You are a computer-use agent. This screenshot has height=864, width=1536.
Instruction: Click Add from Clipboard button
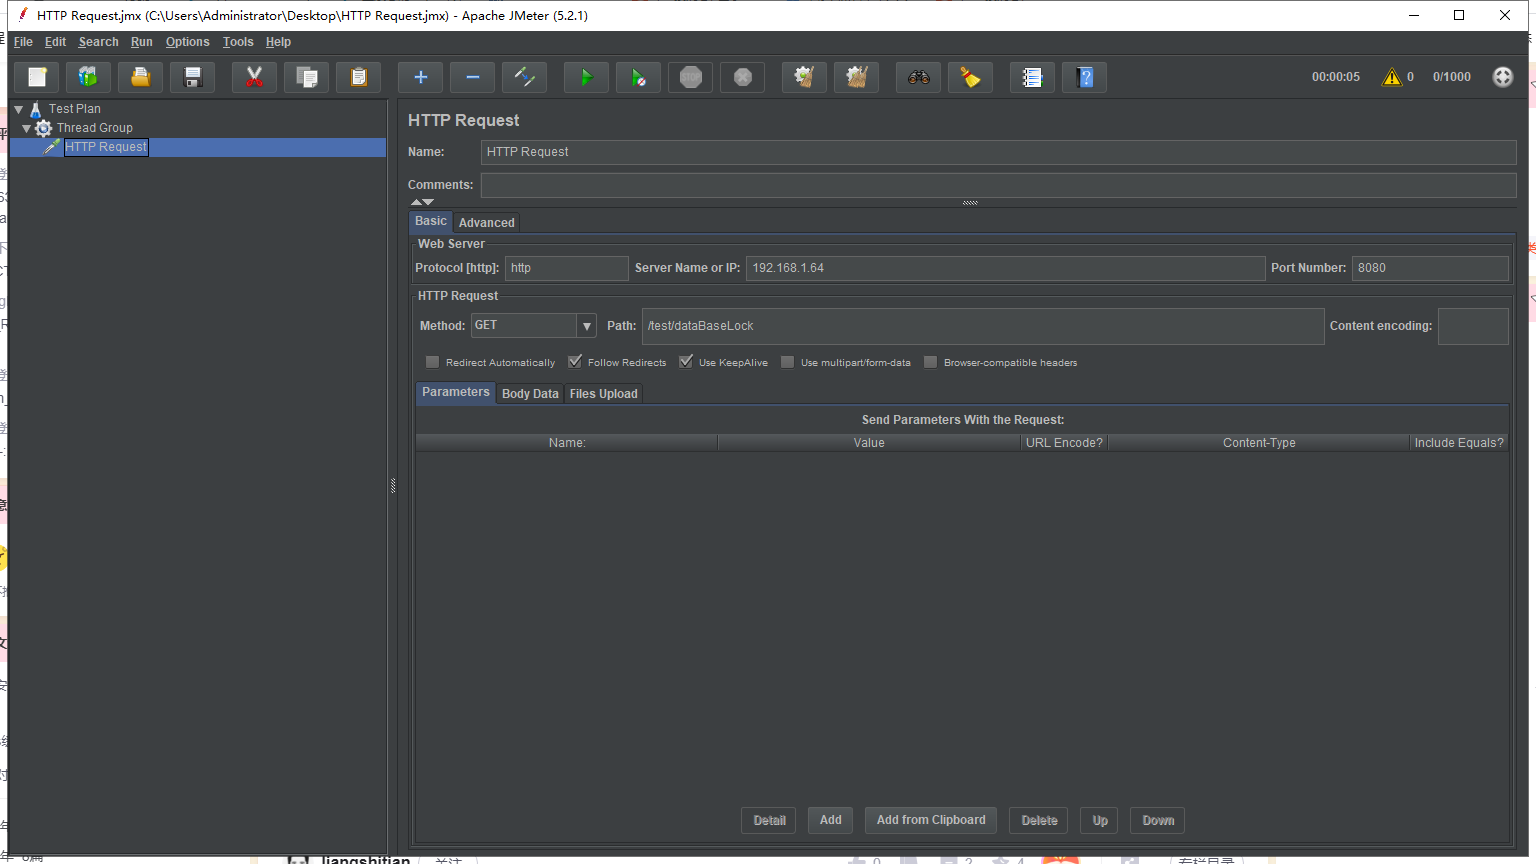point(931,820)
